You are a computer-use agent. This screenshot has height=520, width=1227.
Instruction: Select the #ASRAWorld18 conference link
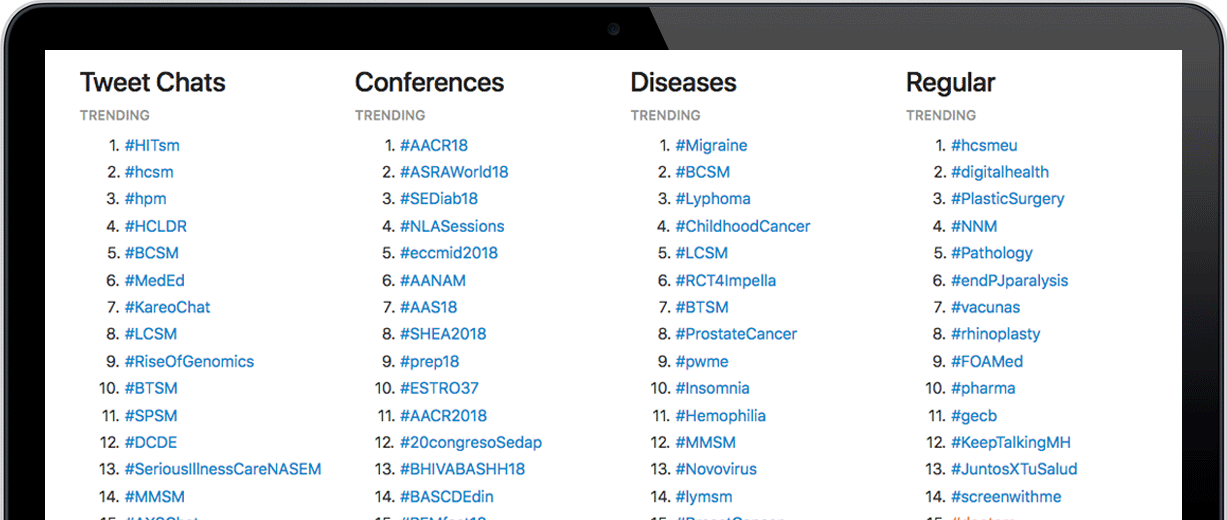point(454,172)
